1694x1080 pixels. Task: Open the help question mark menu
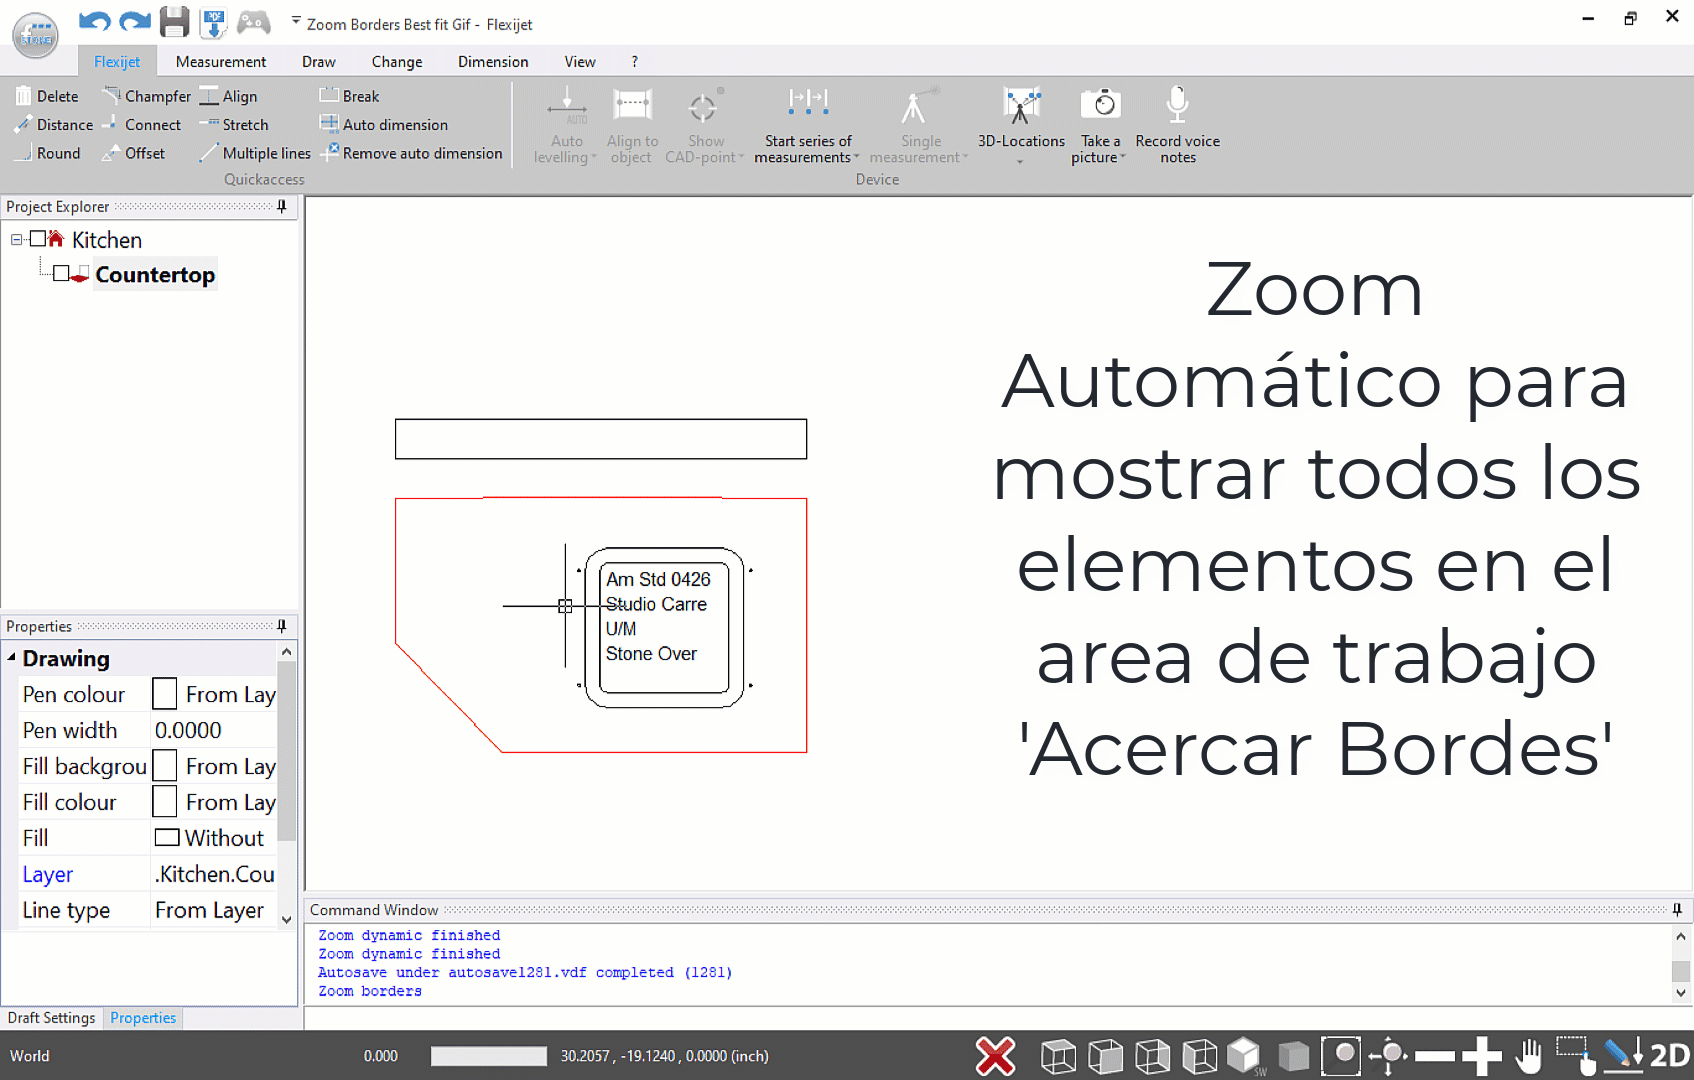coord(634,61)
